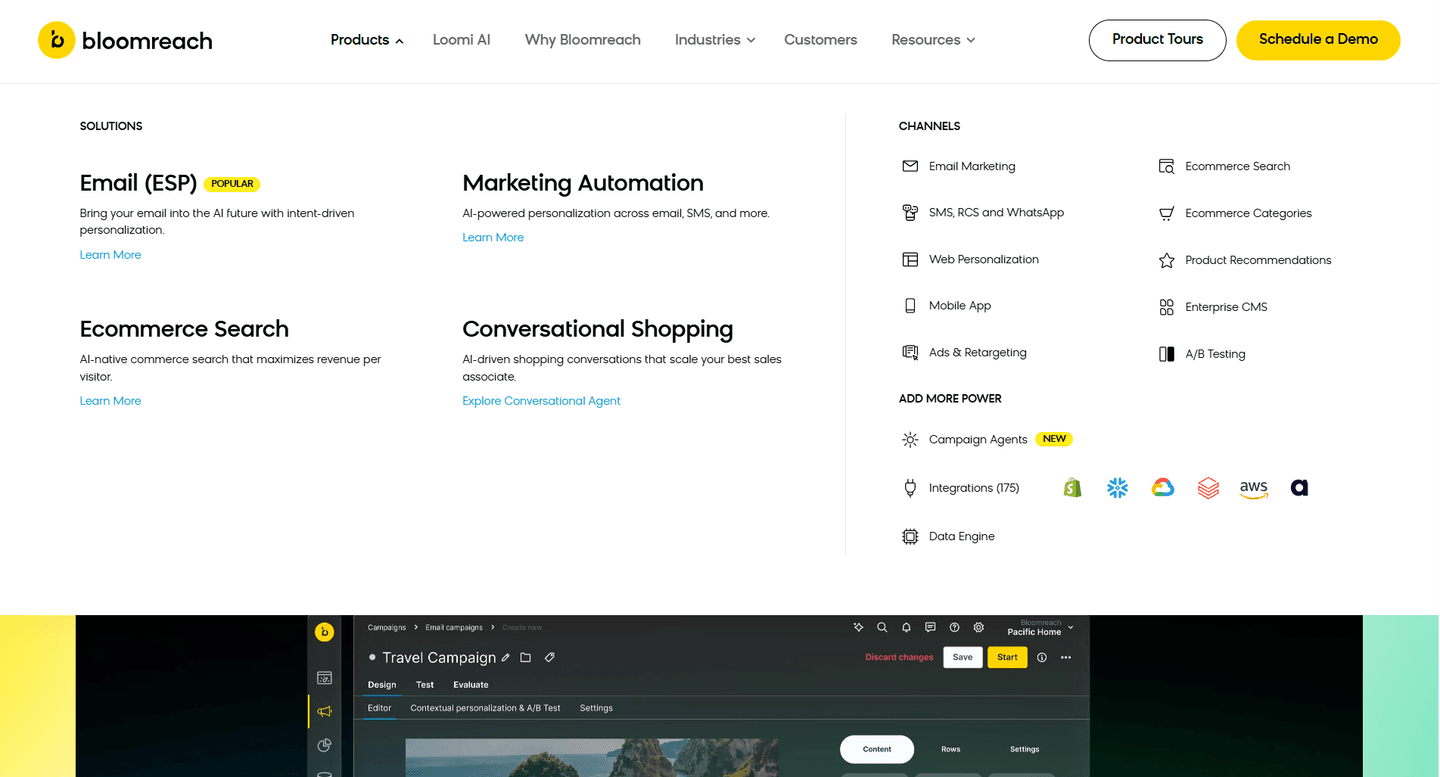Image resolution: width=1440 pixels, height=777 pixels.
Task: Click the Ads & Retargeting icon
Action: coord(910,352)
